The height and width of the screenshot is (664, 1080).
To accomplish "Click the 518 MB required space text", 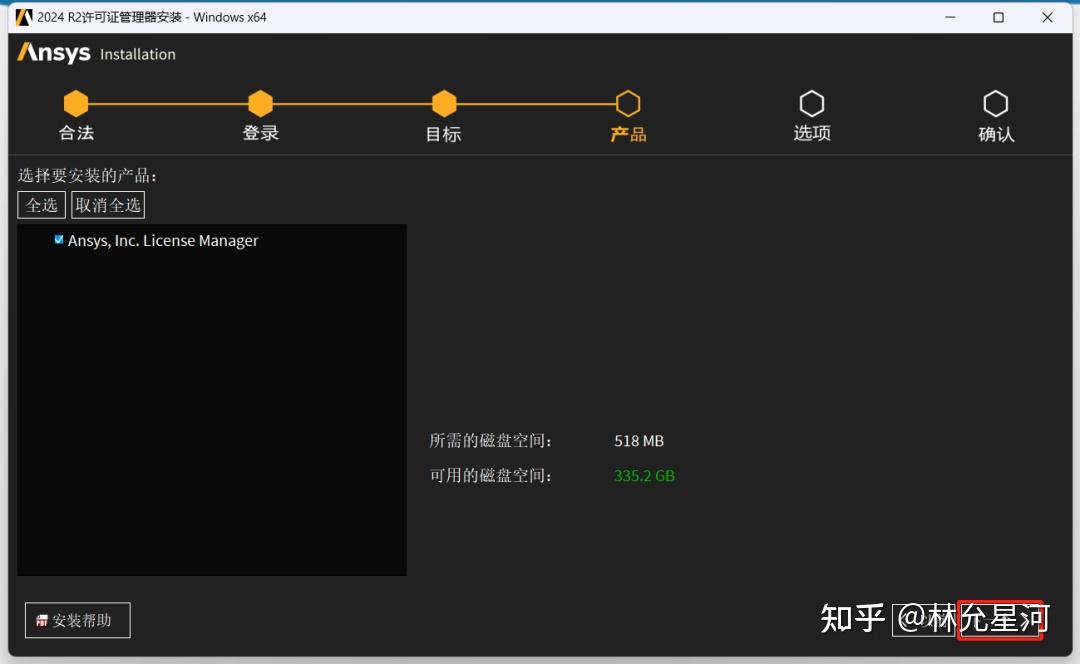I will (x=639, y=441).
